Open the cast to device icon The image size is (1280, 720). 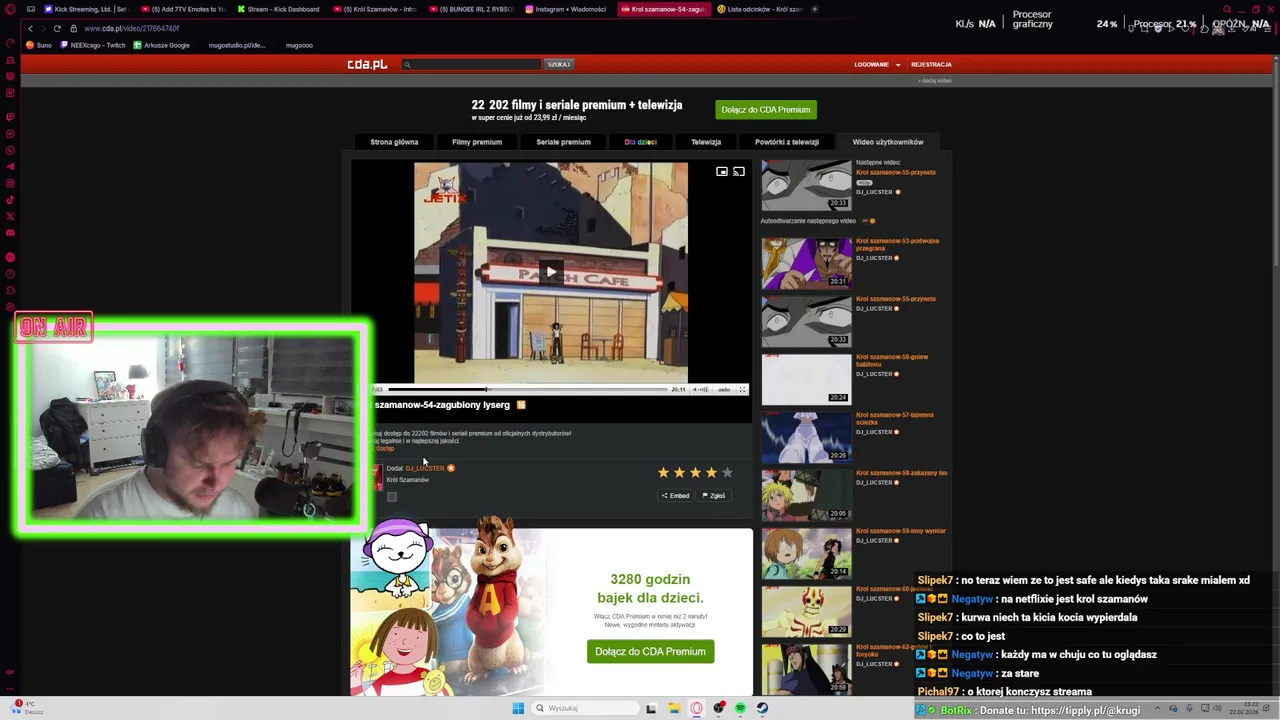pos(739,172)
